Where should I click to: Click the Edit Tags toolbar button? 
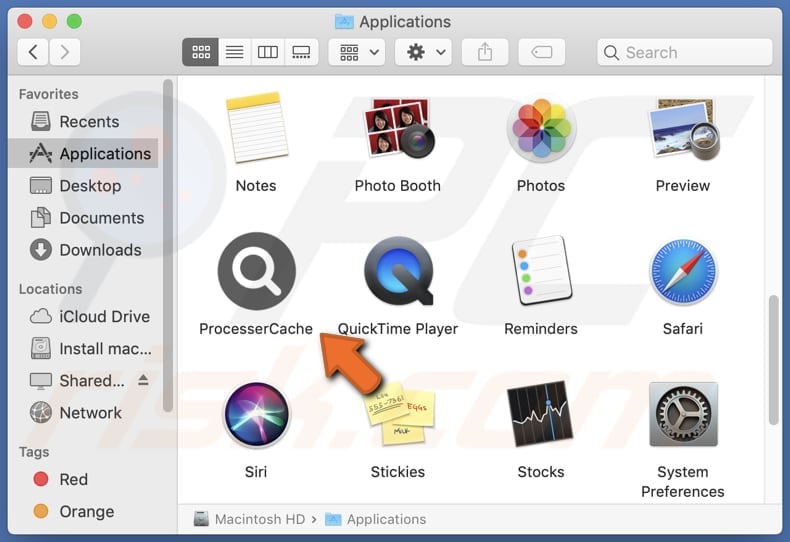pyautogui.click(x=542, y=52)
